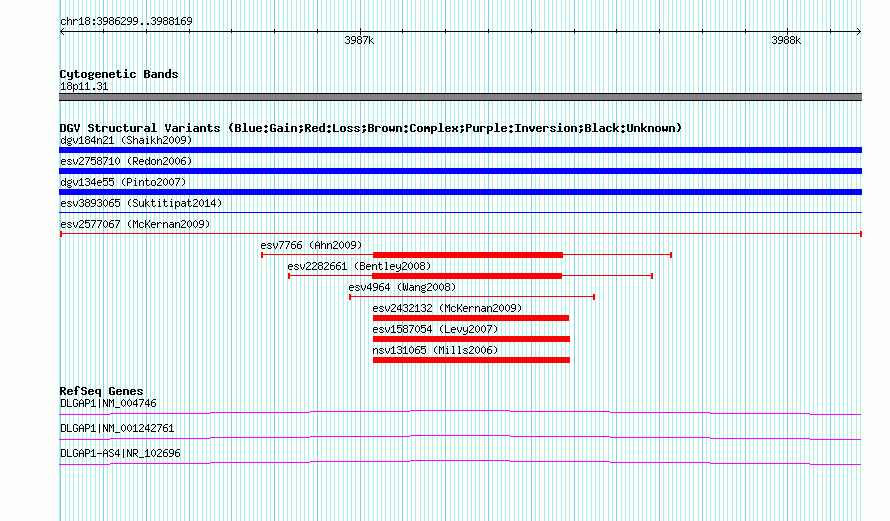Click the chr18:3986299..3988169 coordinate label
890x521 pixels.
[x=126, y=22]
